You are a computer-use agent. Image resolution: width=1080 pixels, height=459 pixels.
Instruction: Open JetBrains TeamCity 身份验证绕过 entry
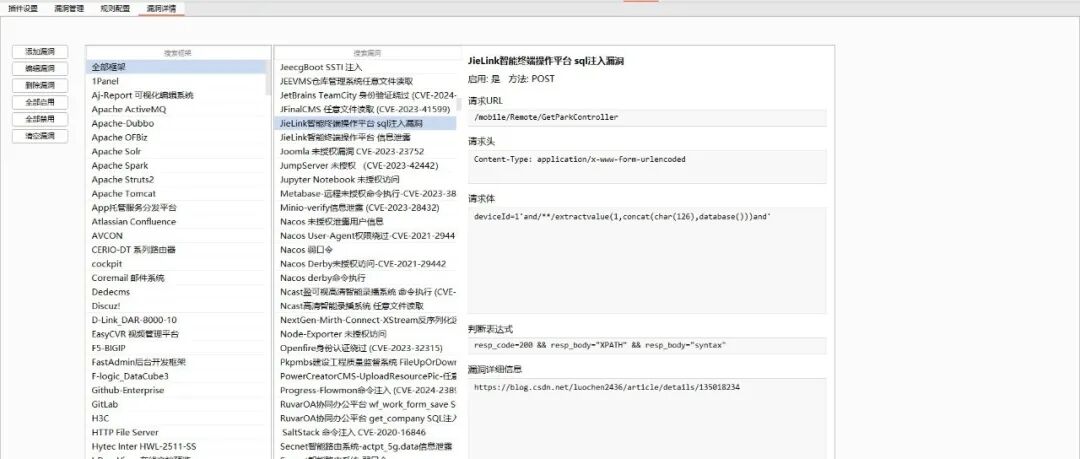[366, 95]
